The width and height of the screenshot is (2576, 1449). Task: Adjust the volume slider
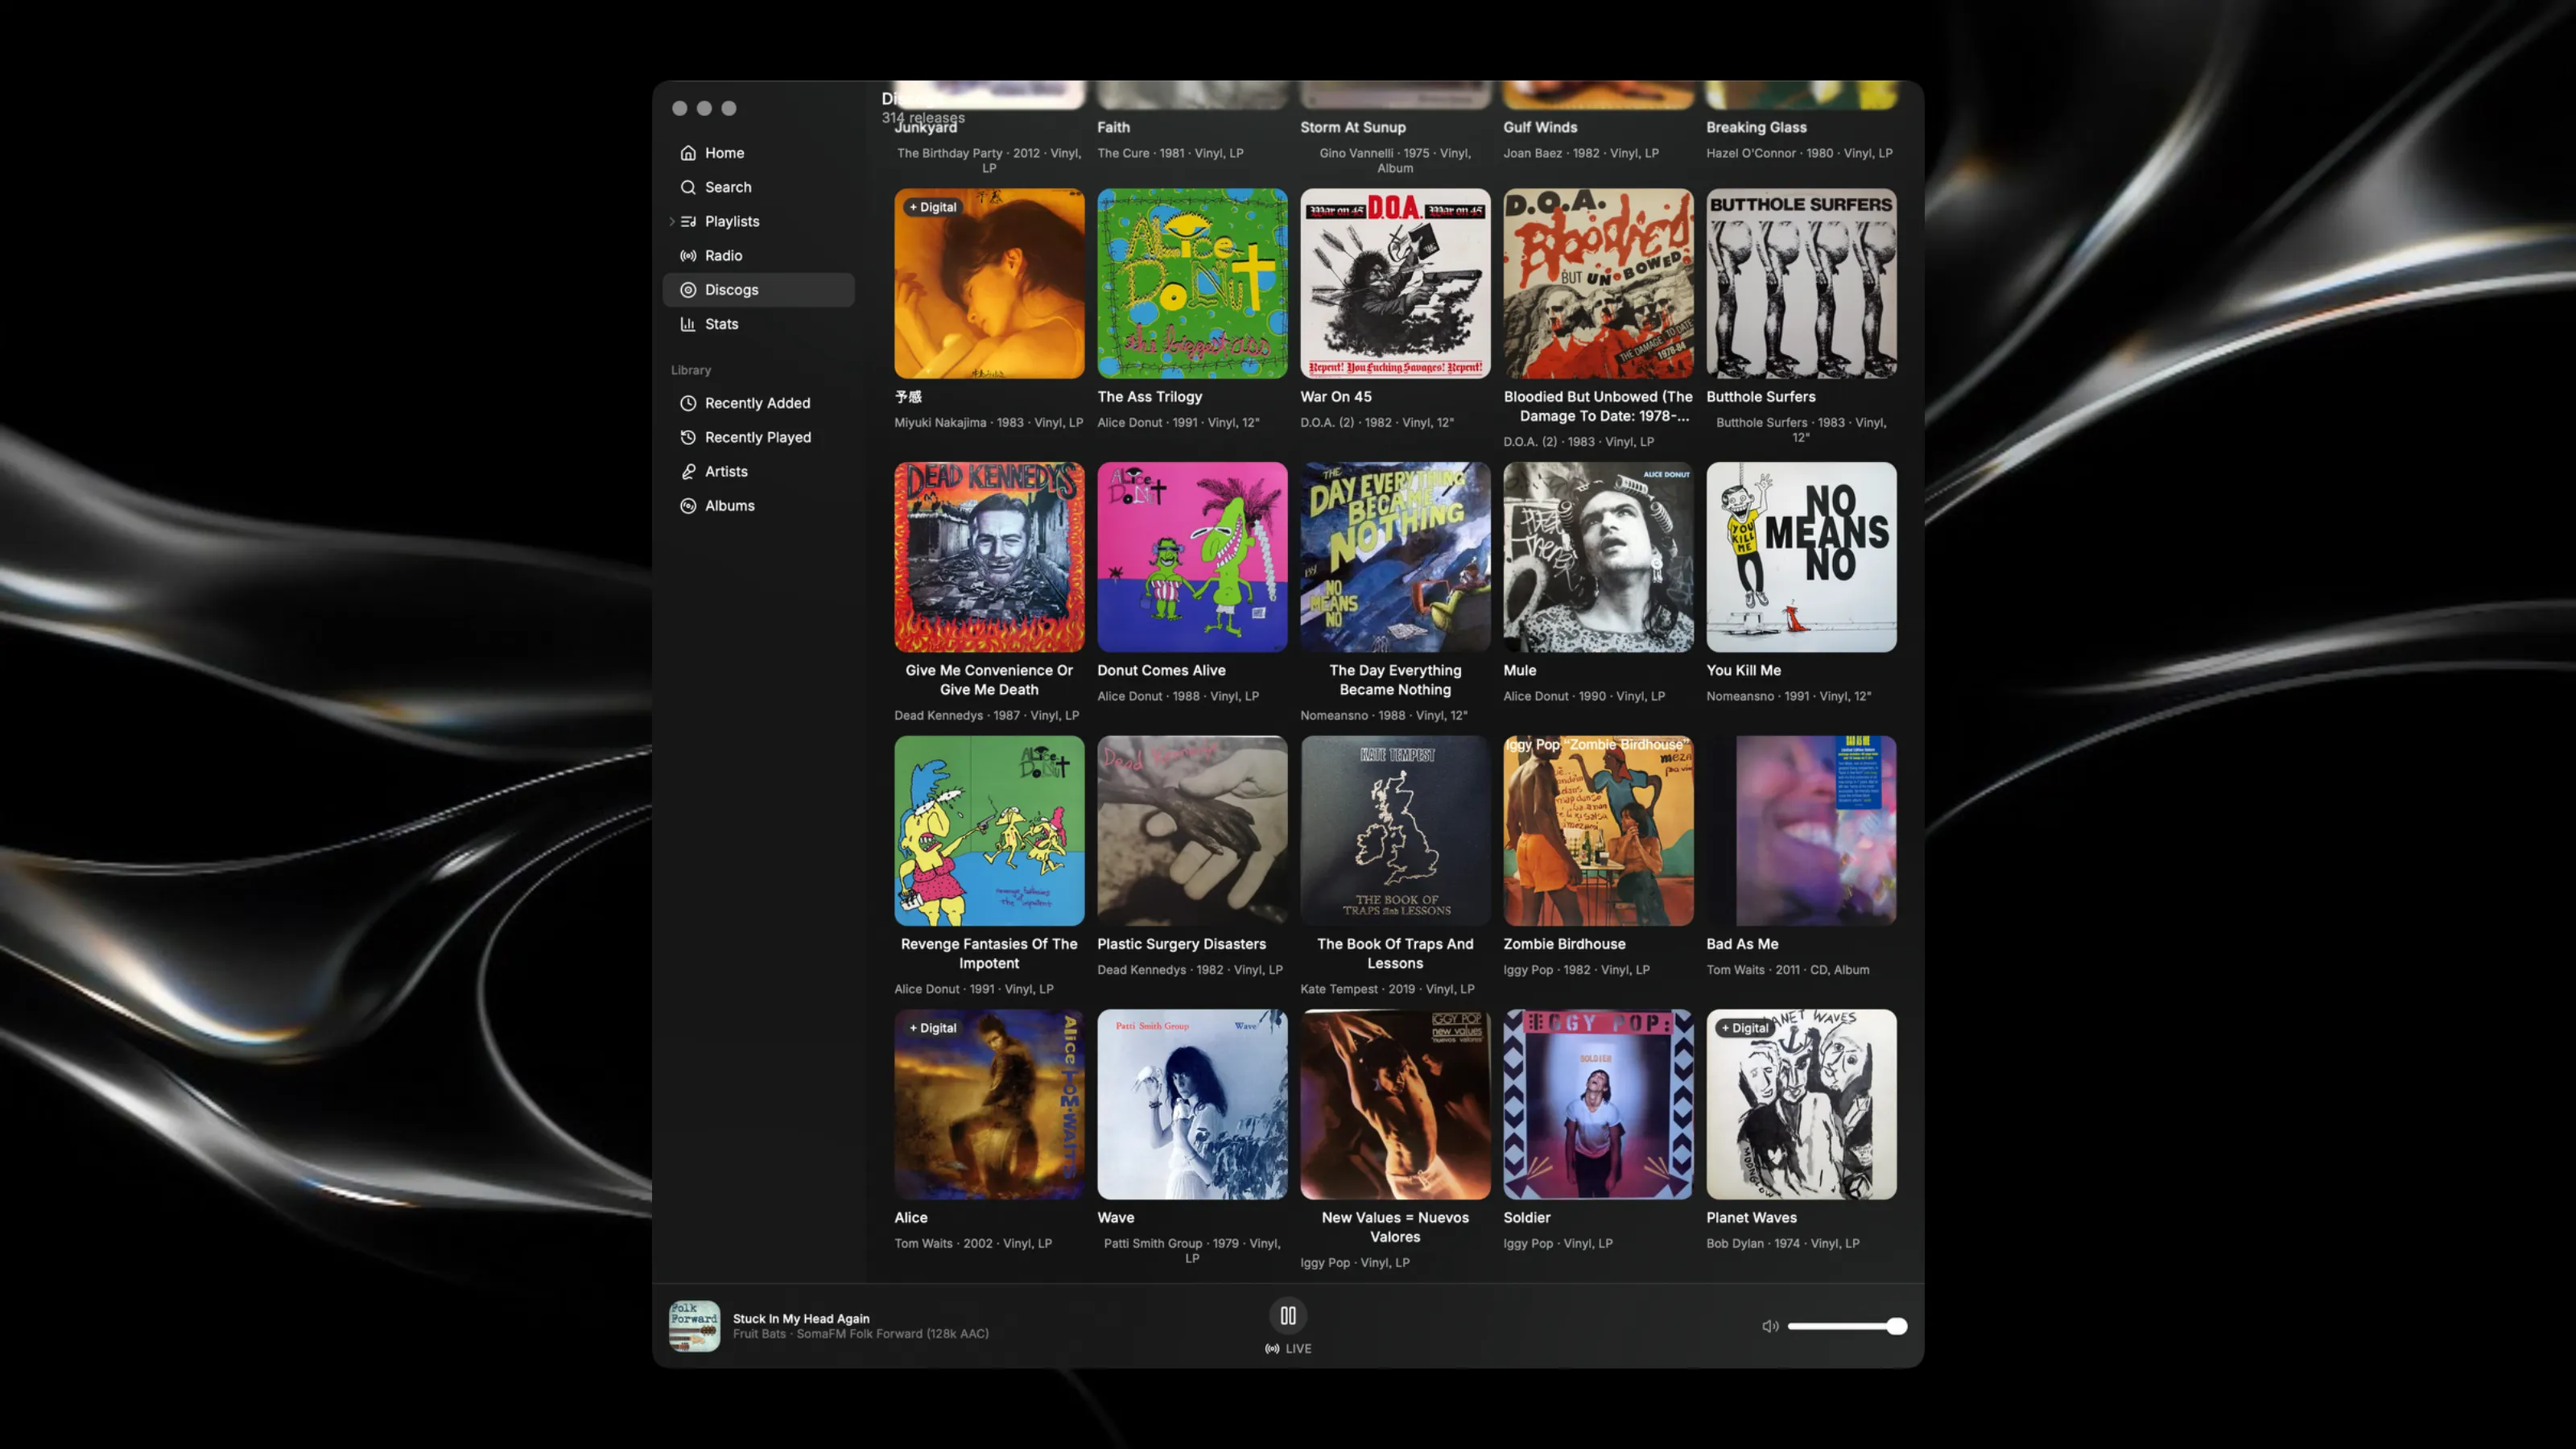click(1847, 1326)
